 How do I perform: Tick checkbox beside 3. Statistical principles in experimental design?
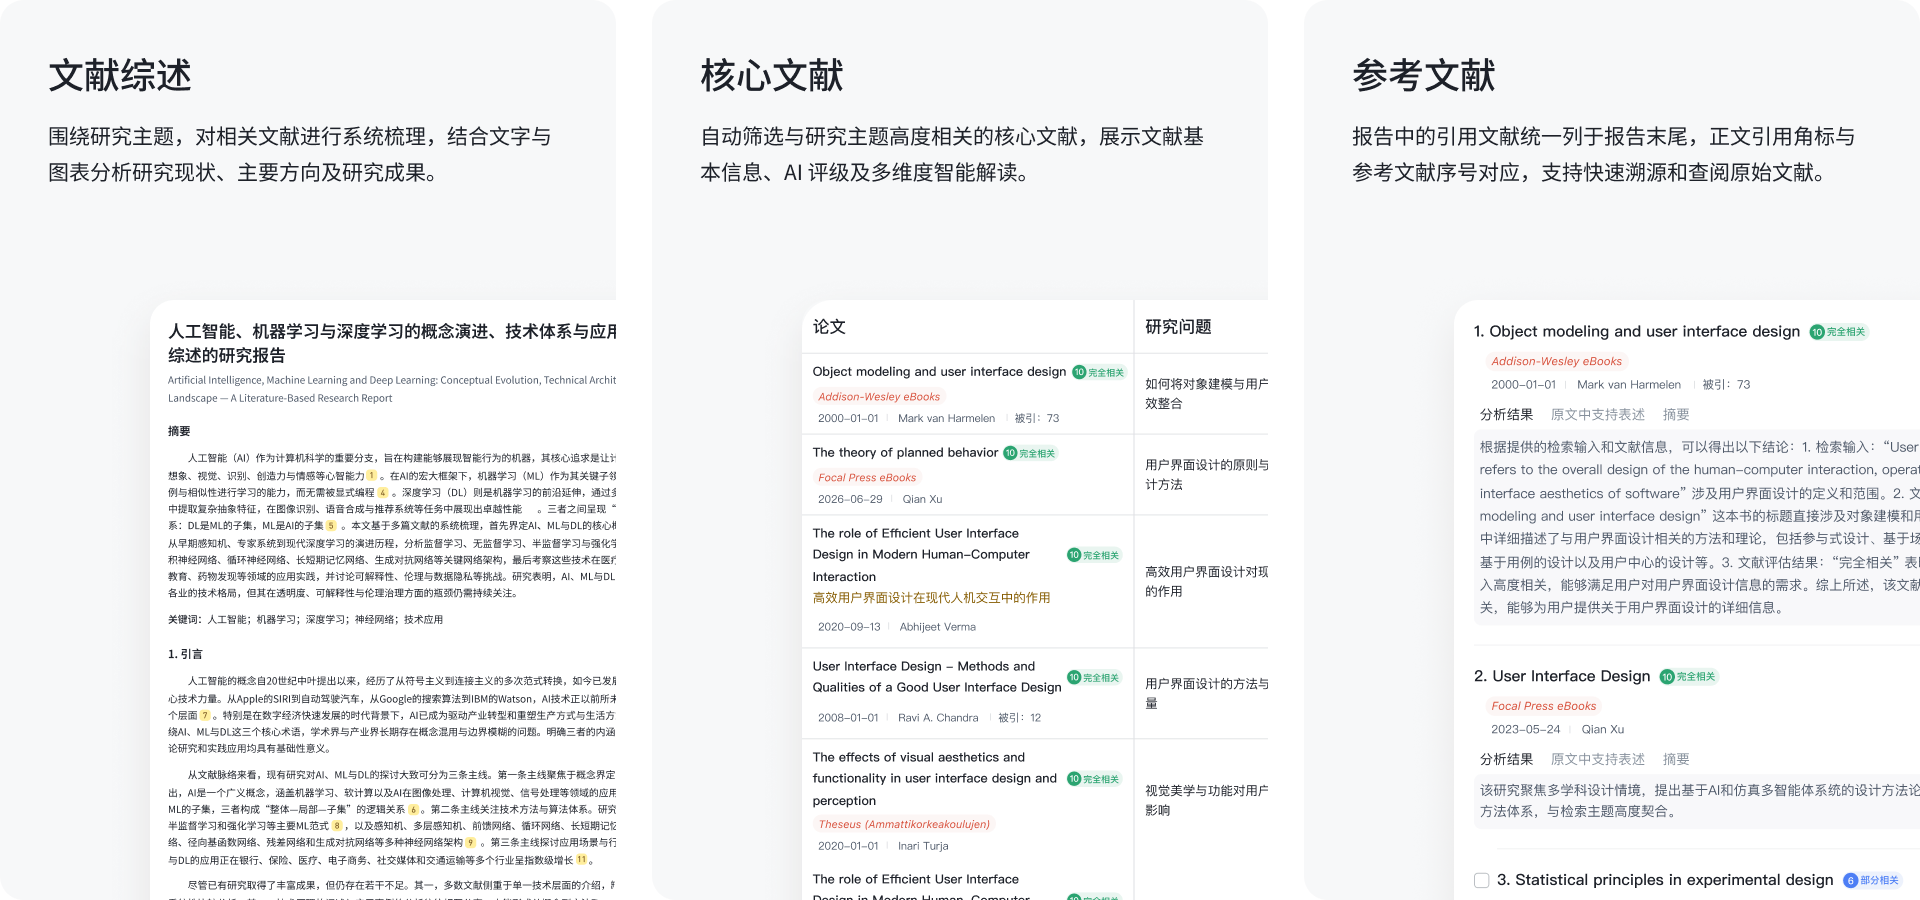[x=1482, y=880]
